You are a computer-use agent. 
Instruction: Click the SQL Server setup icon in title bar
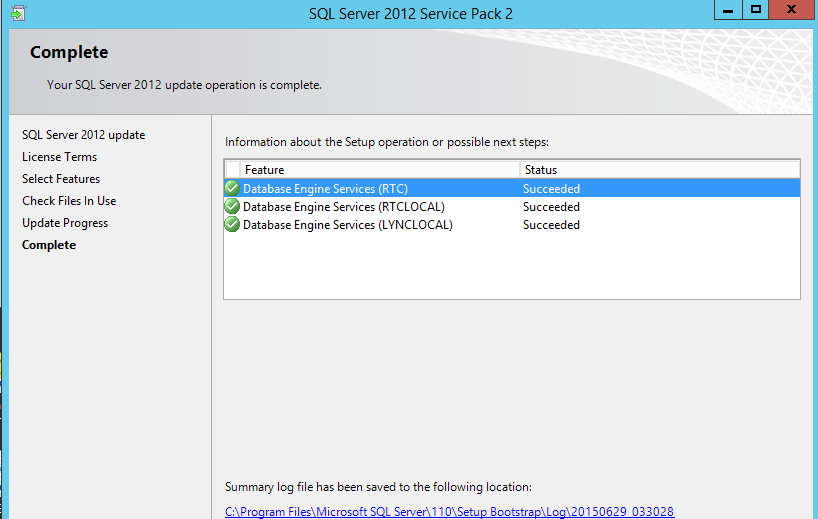18,12
